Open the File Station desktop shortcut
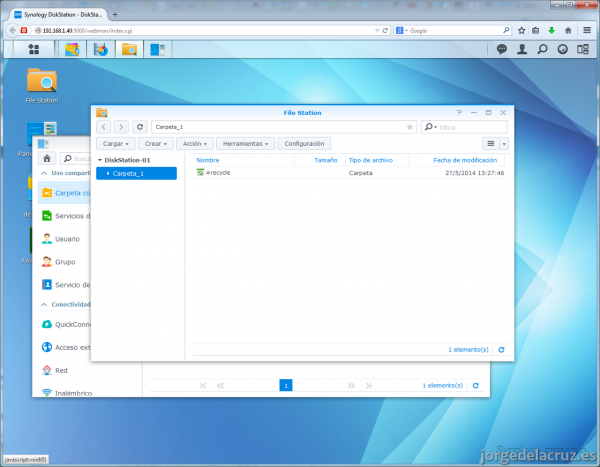Viewport: 600px width, 467px height. tap(42, 86)
